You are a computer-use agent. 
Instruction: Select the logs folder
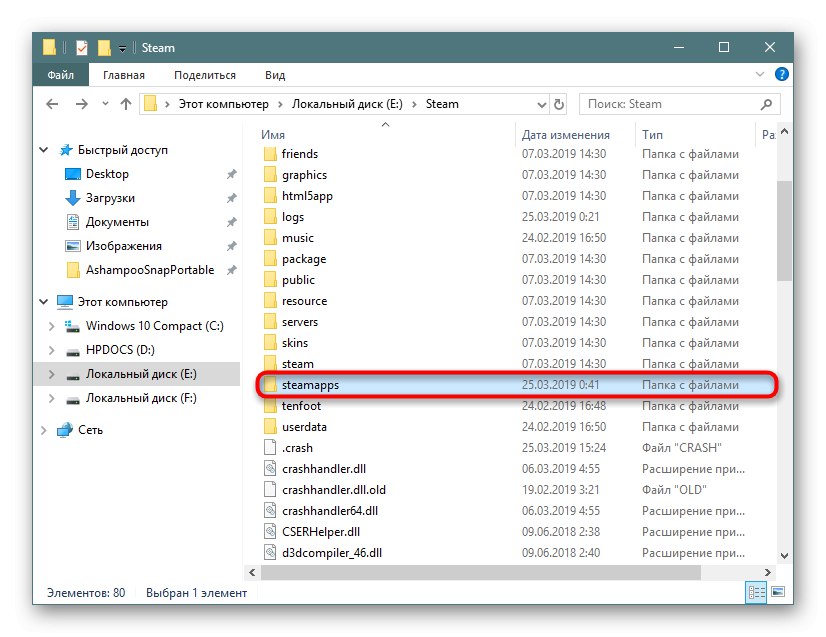click(293, 217)
